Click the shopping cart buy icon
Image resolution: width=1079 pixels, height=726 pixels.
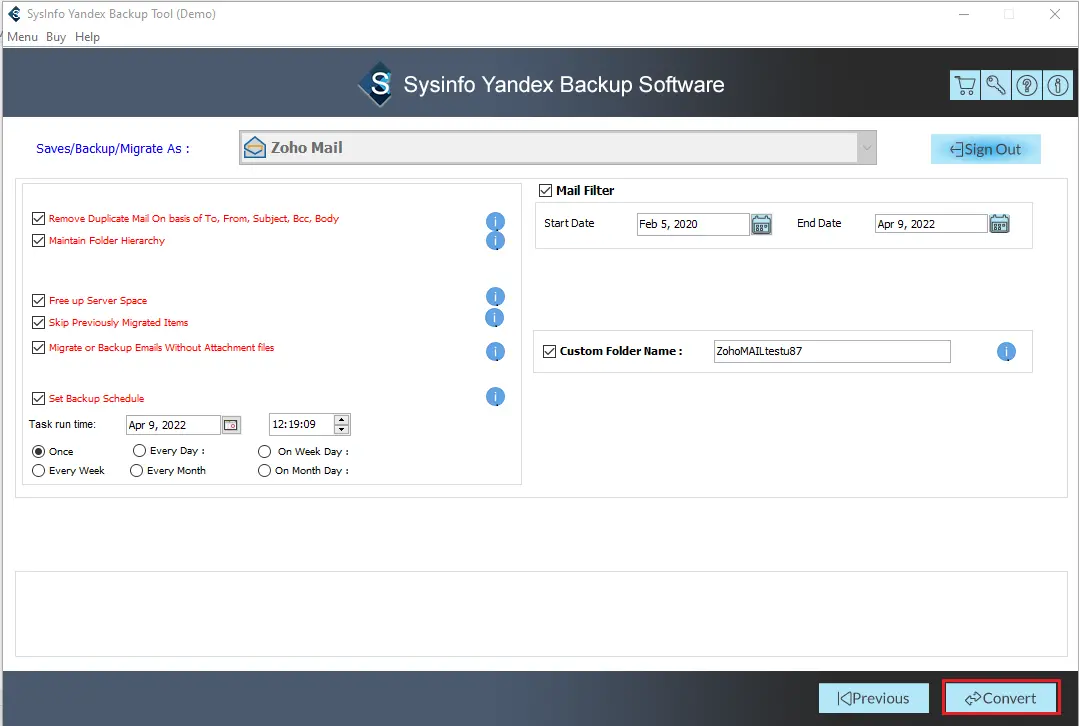click(965, 85)
